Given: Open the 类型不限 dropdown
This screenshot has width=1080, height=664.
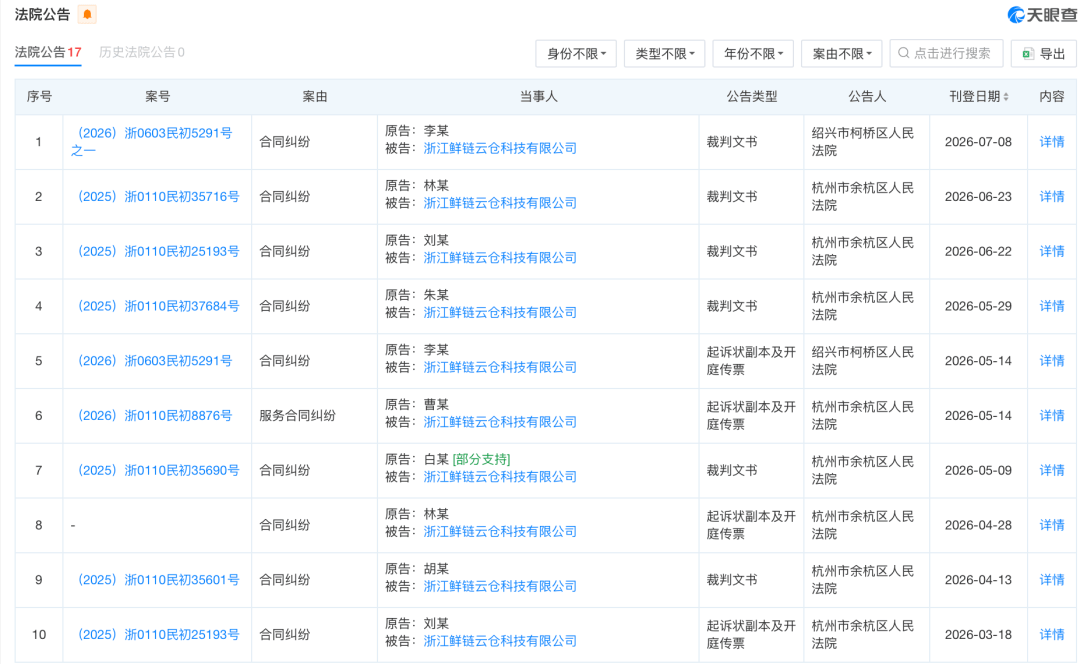Looking at the screenshot, I should (x=664, y=54).
